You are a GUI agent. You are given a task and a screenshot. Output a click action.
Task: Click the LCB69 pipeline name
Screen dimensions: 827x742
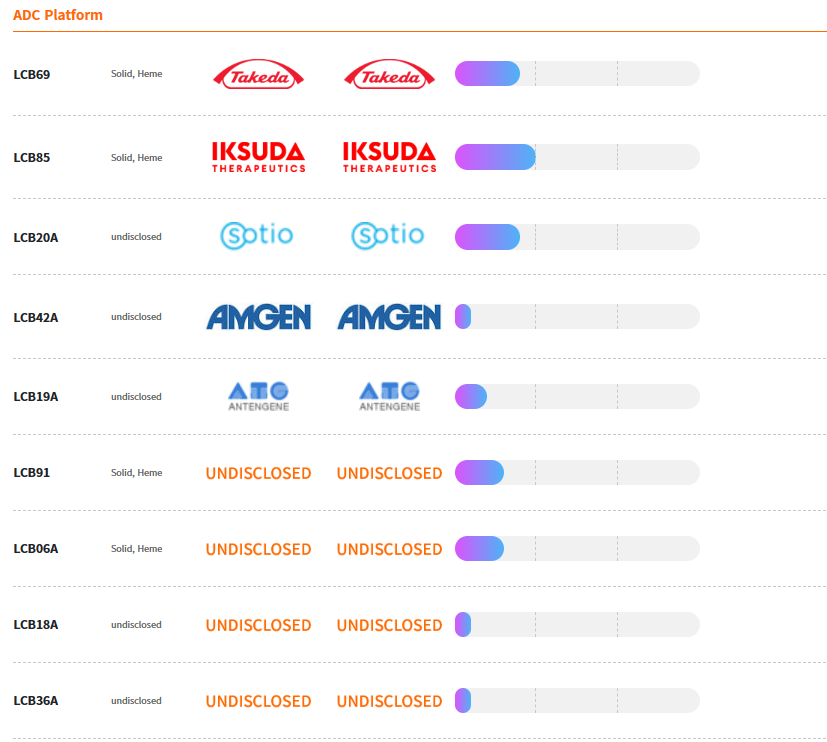point(32,74)
